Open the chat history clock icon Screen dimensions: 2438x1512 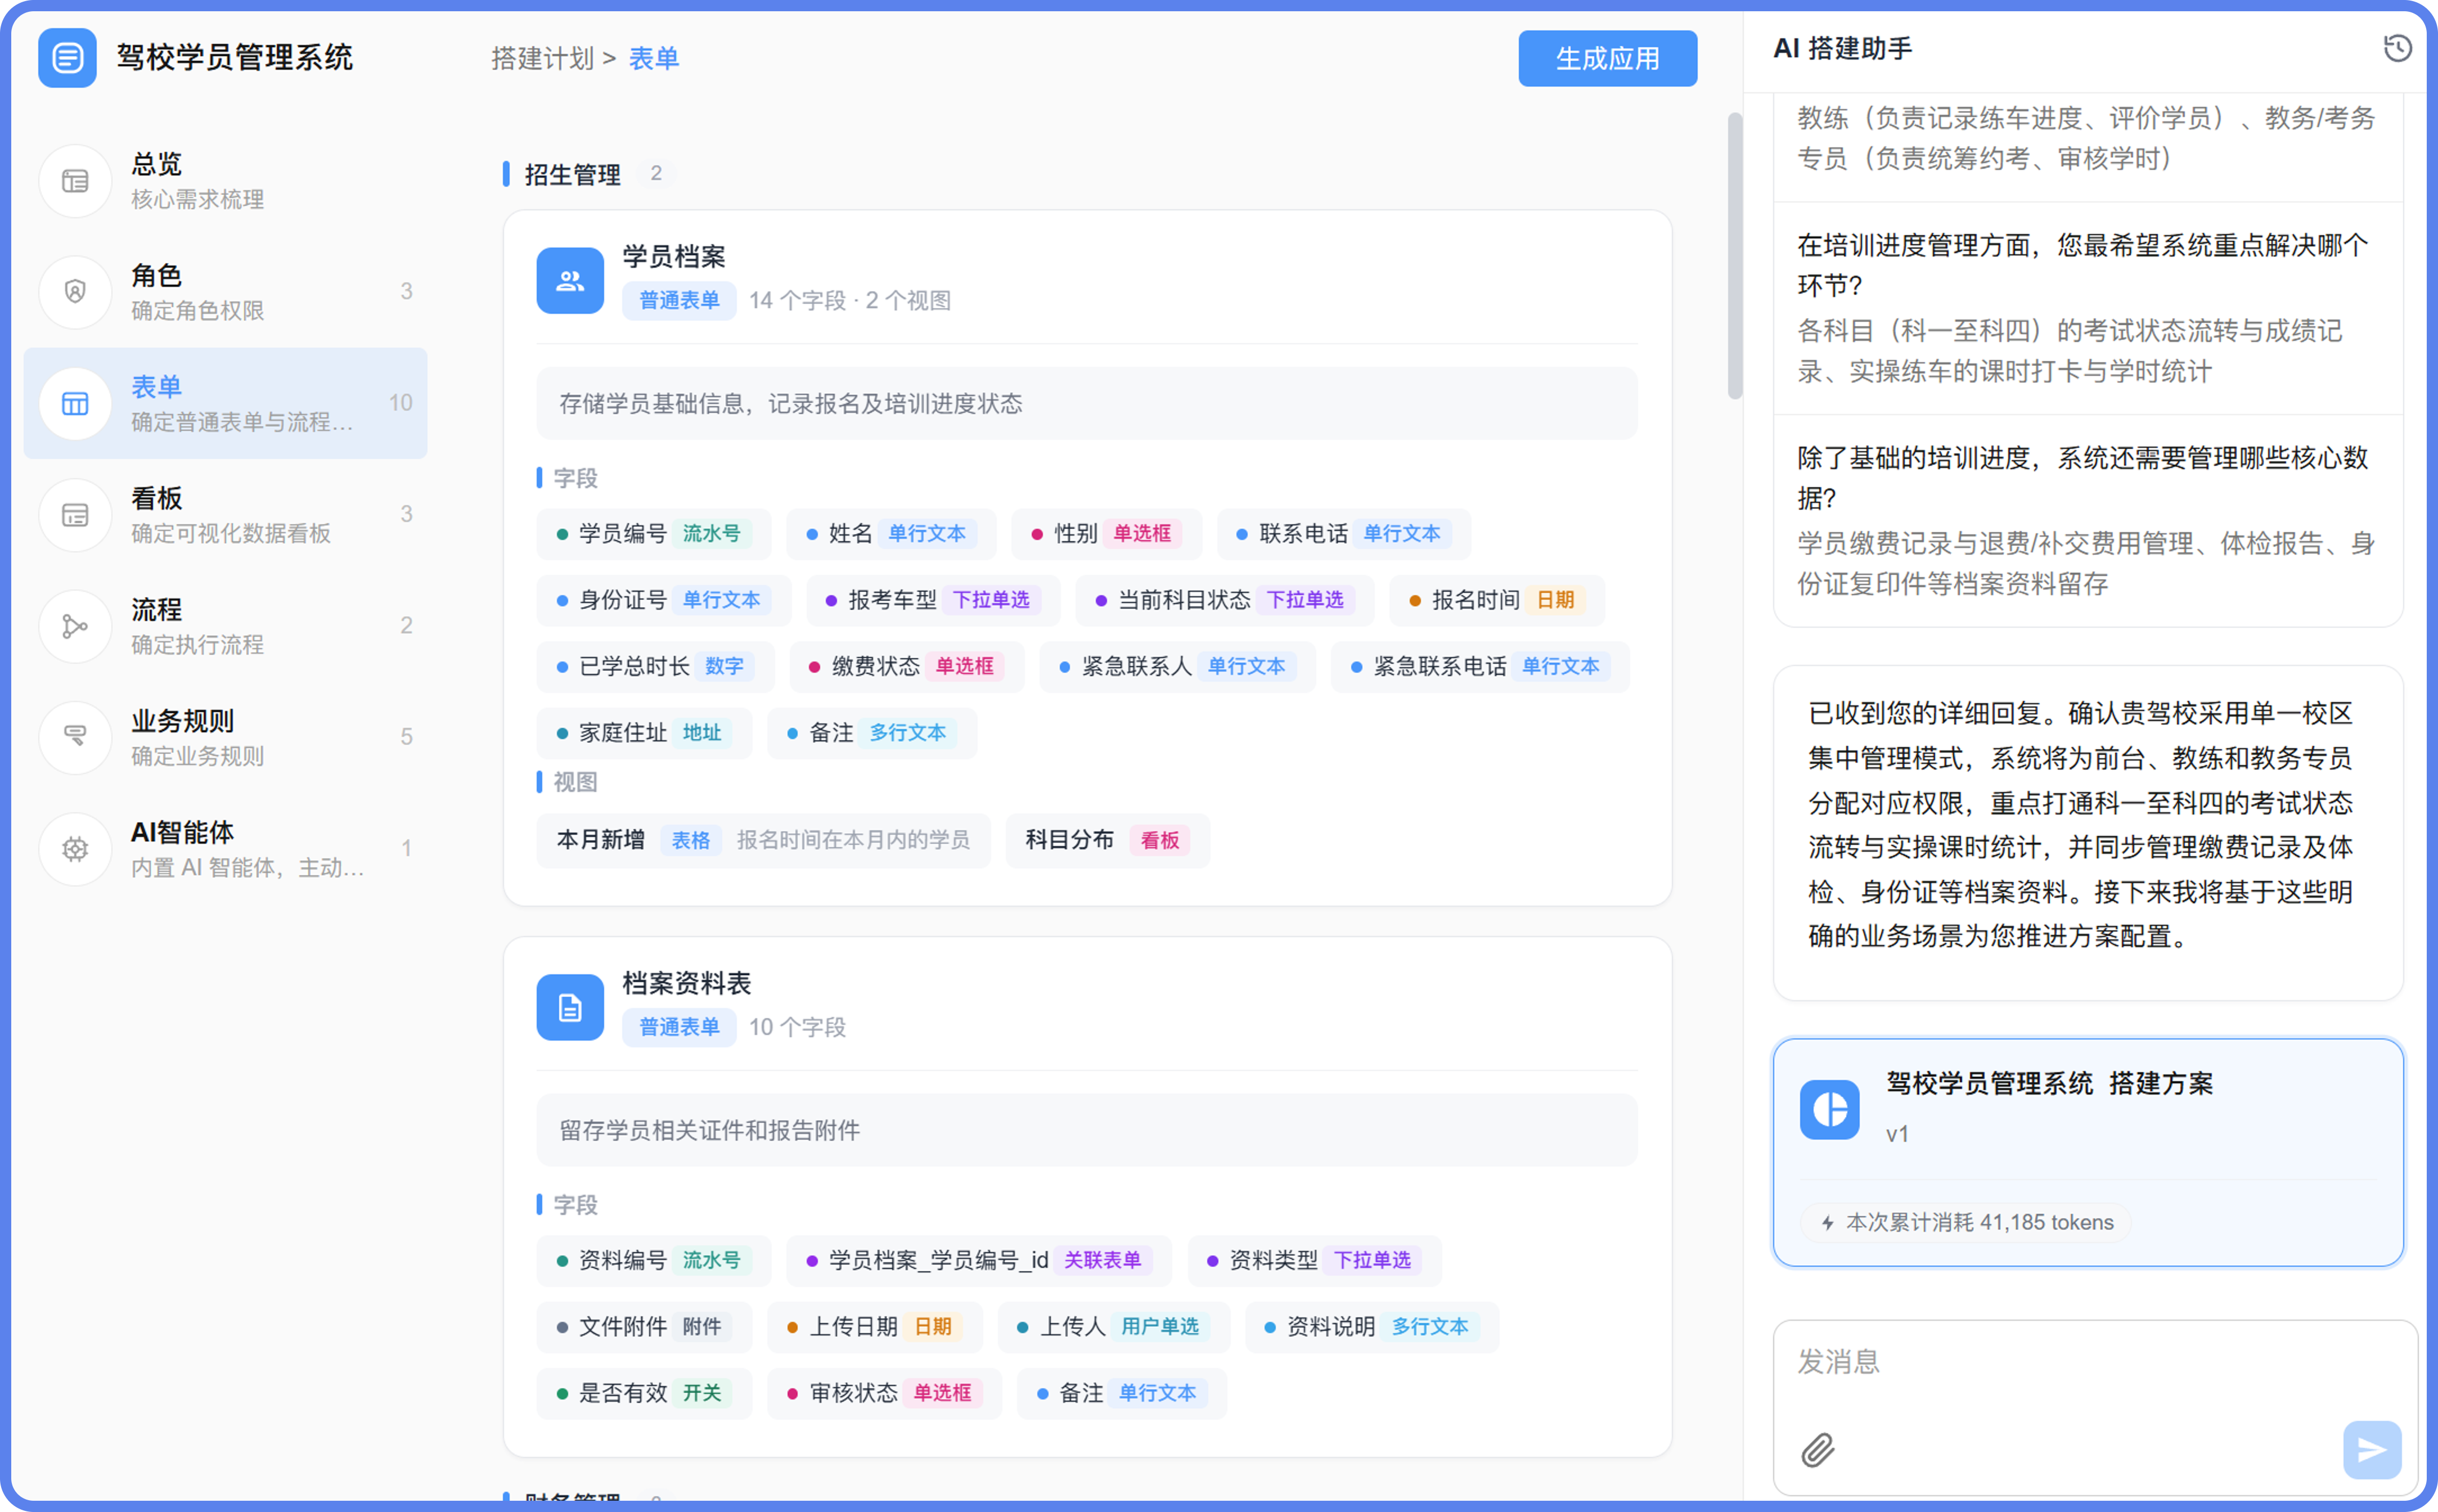coord(2397,48)
